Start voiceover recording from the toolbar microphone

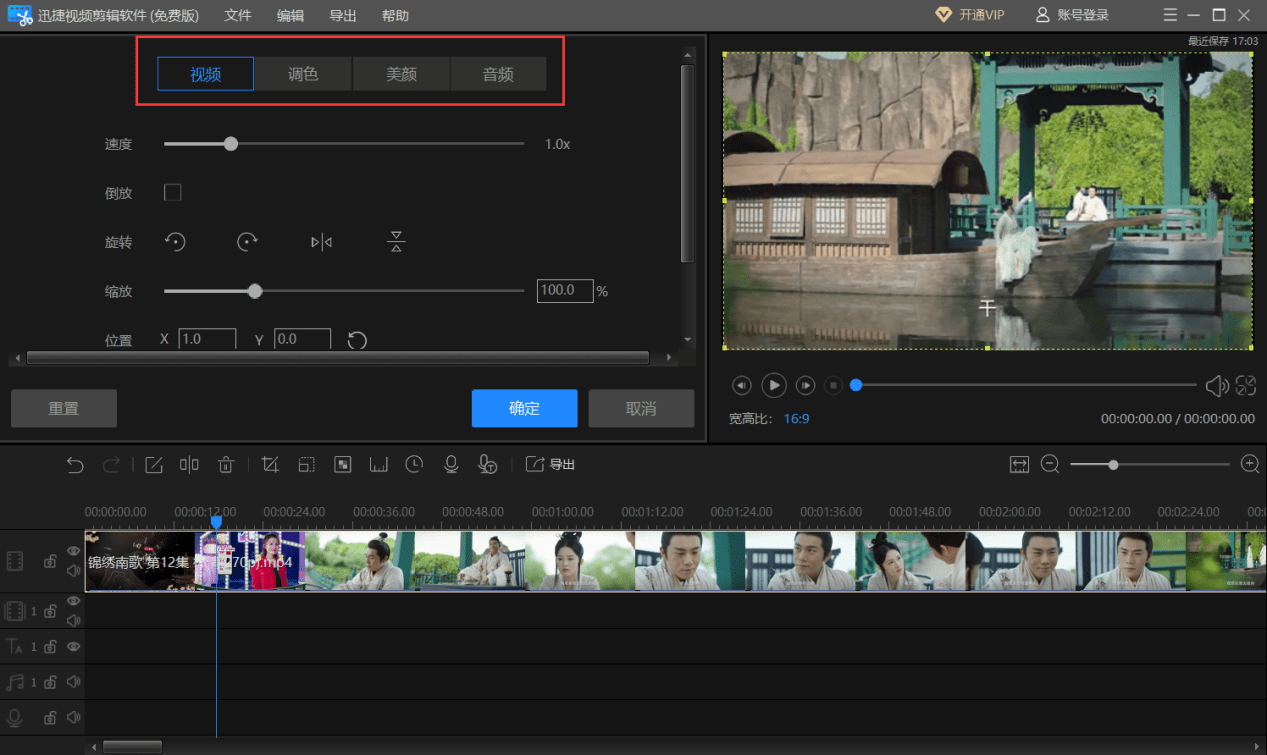451,464
